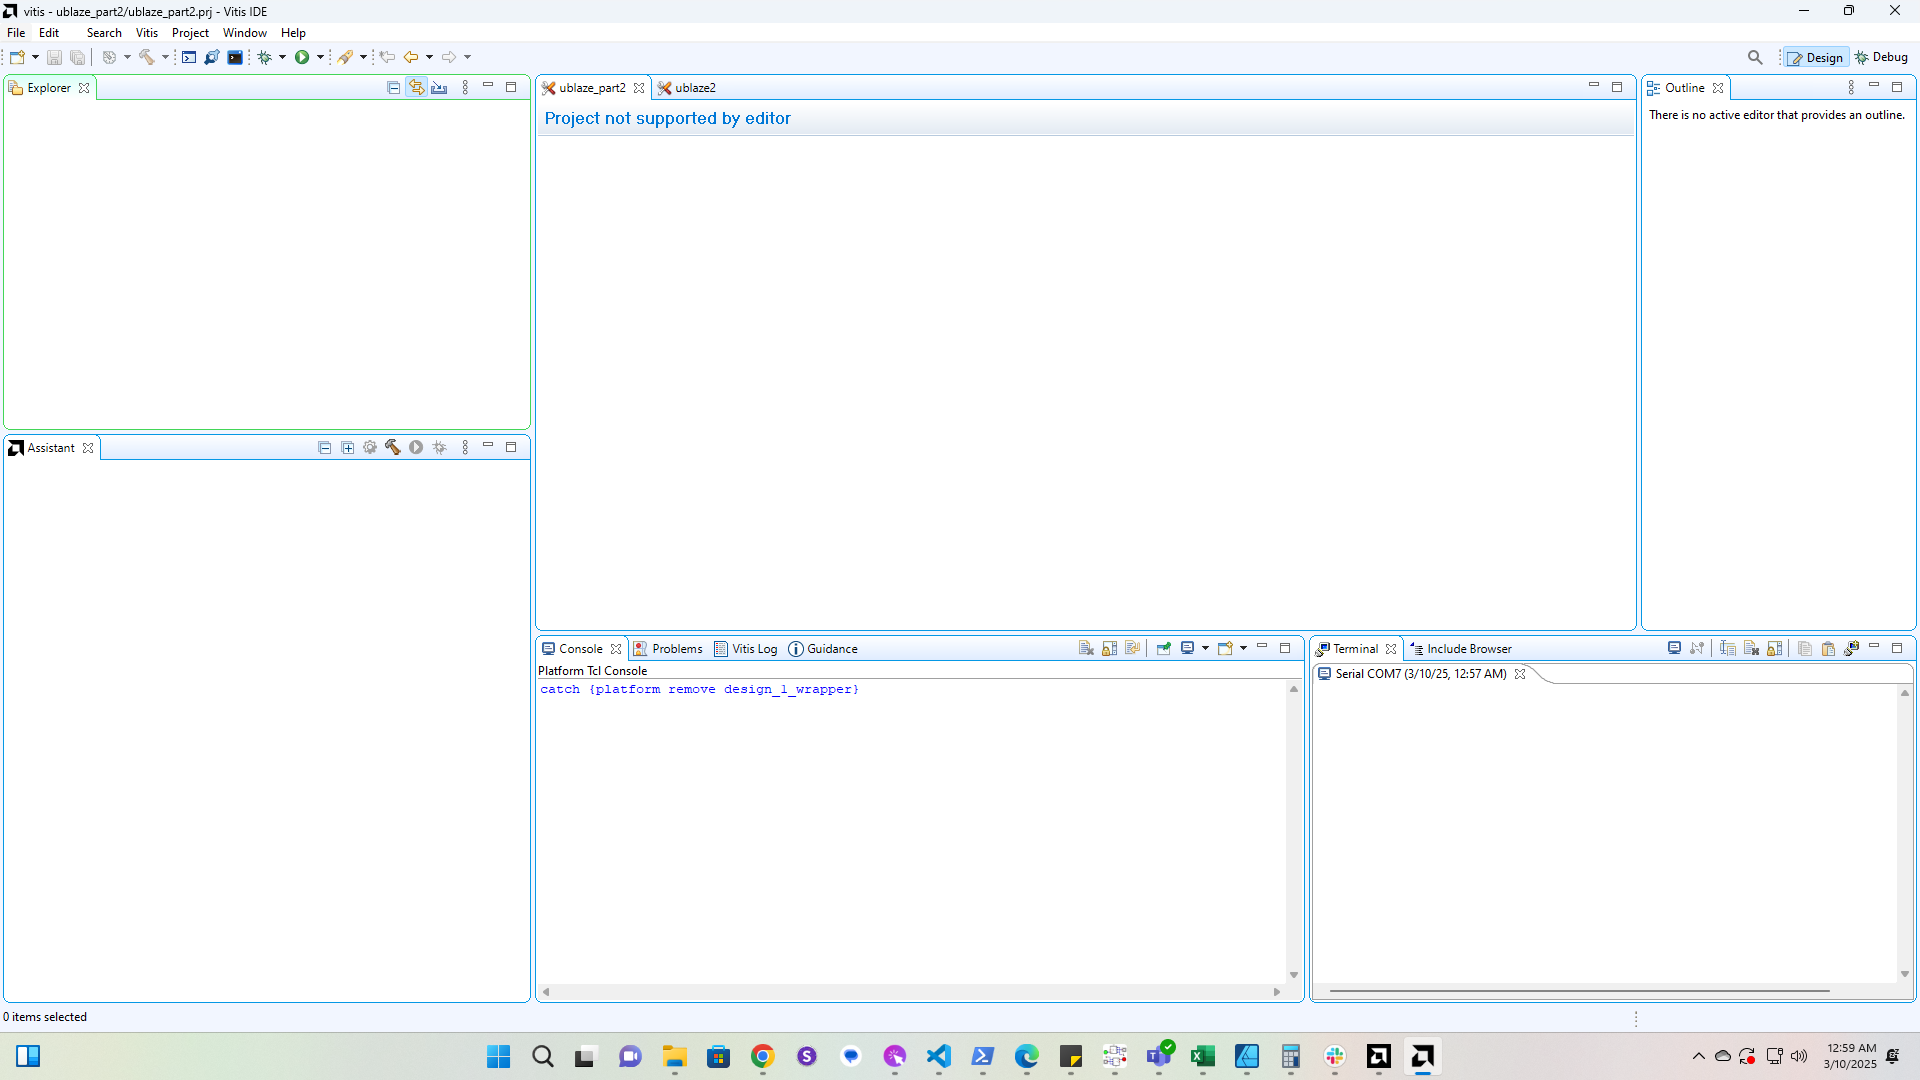Collapse All in the Explorer panel

pos(393,88)
